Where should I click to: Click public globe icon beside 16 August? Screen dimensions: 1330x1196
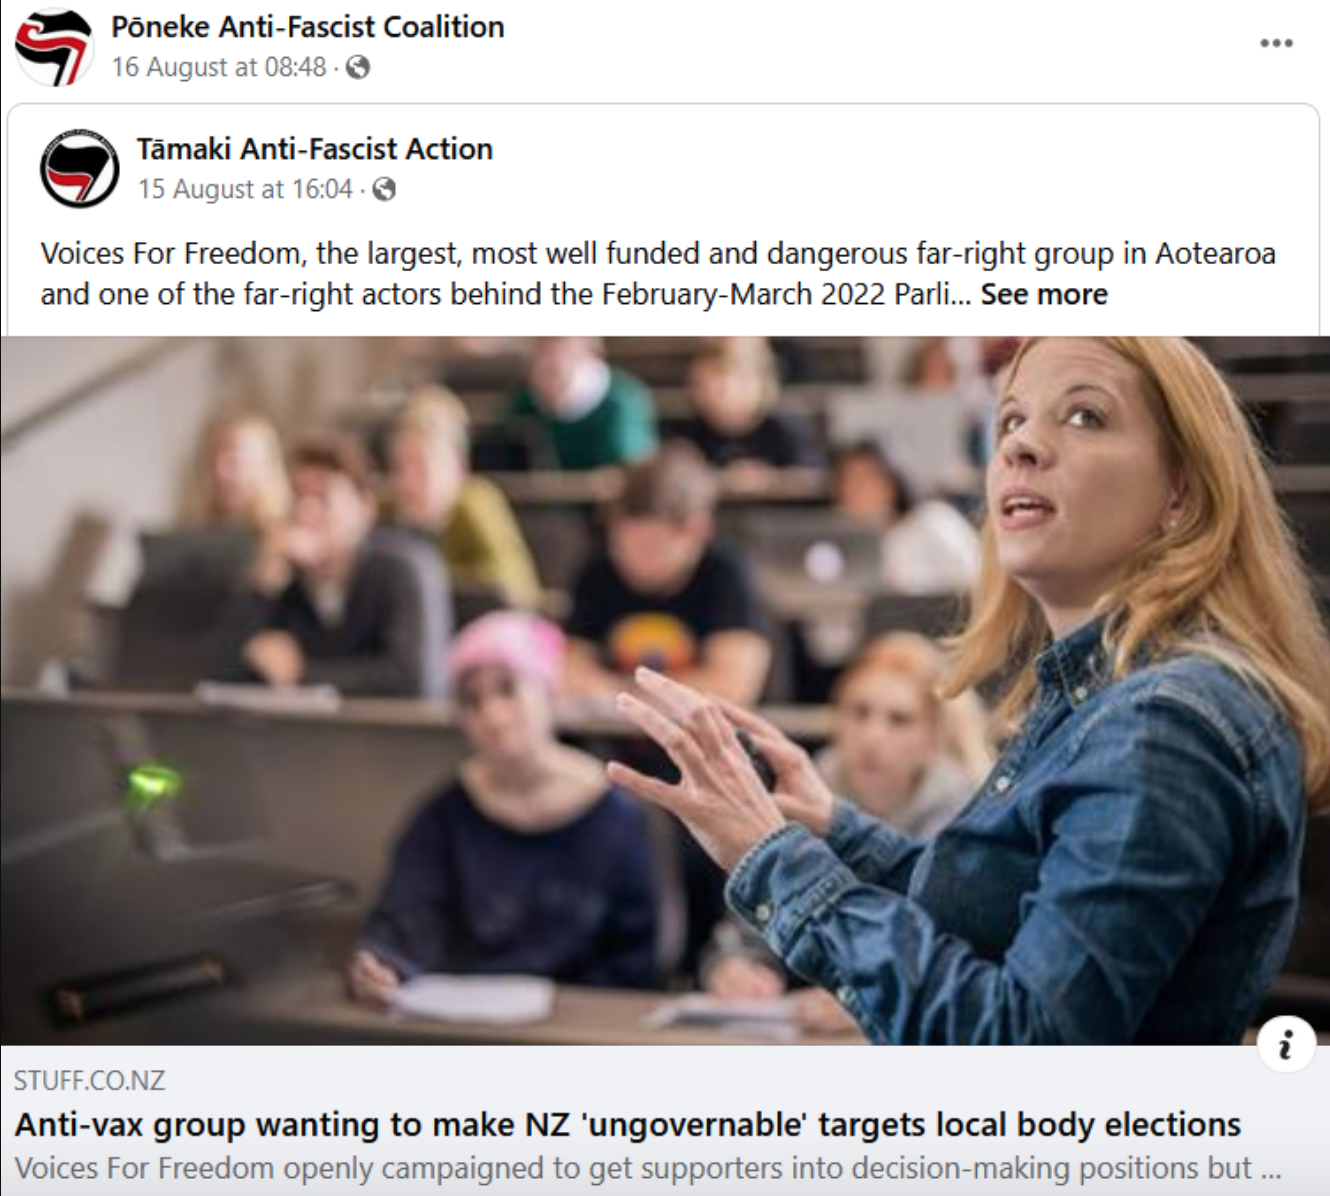click(x=358, y=67)
